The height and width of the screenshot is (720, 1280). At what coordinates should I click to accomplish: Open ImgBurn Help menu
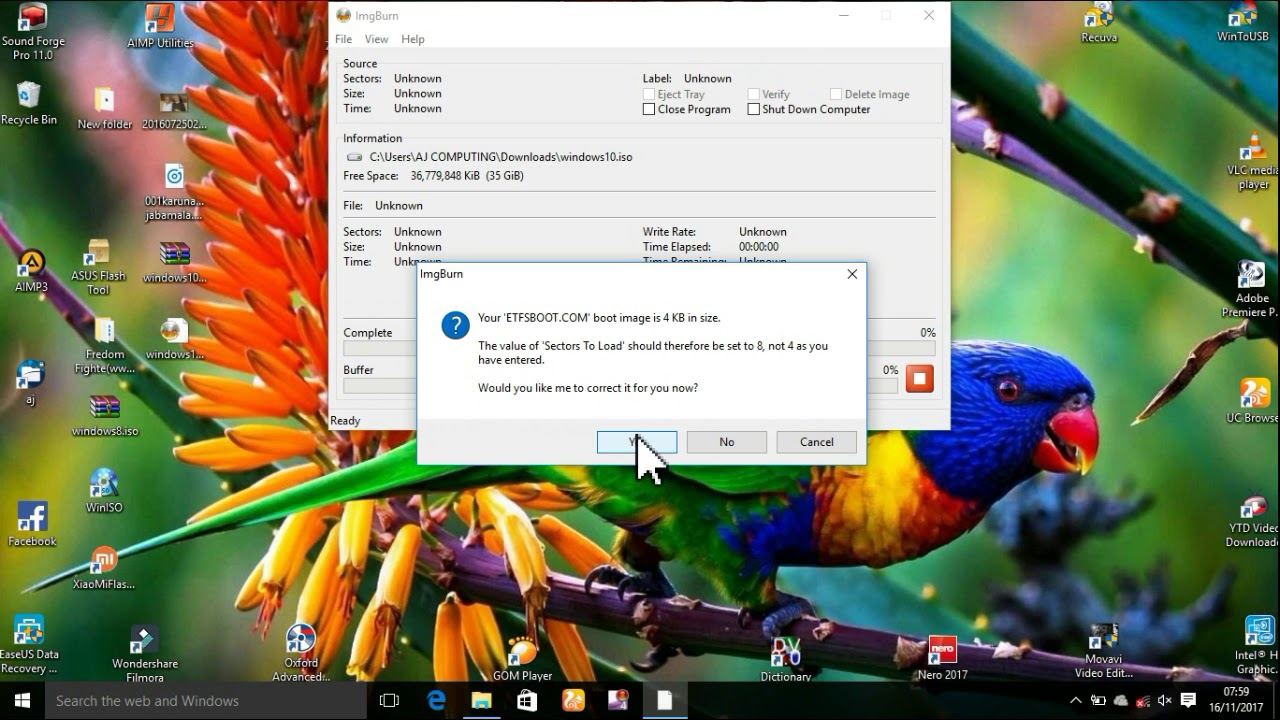[x=413, y=39]
